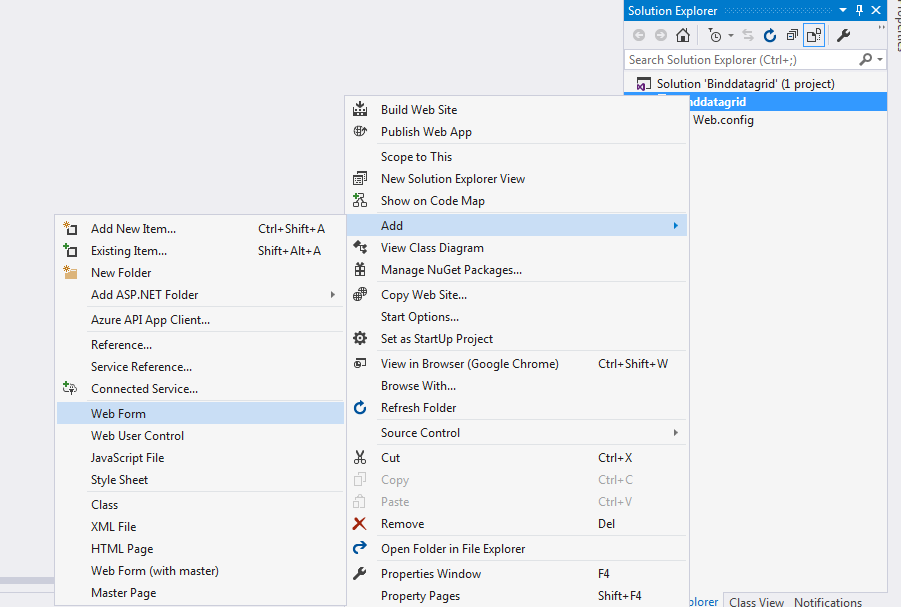Screen dimensions: 901x607
Task: Toggle Show All Files in Solution Explorer
Action: click(813, 36)
